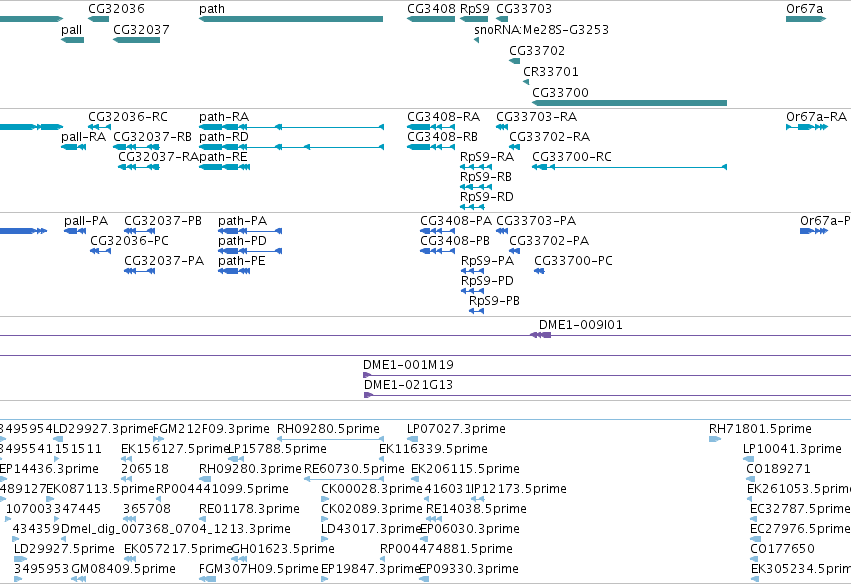
Task: Click the GH01623.5prime EST label
Action: coord(283,549)
